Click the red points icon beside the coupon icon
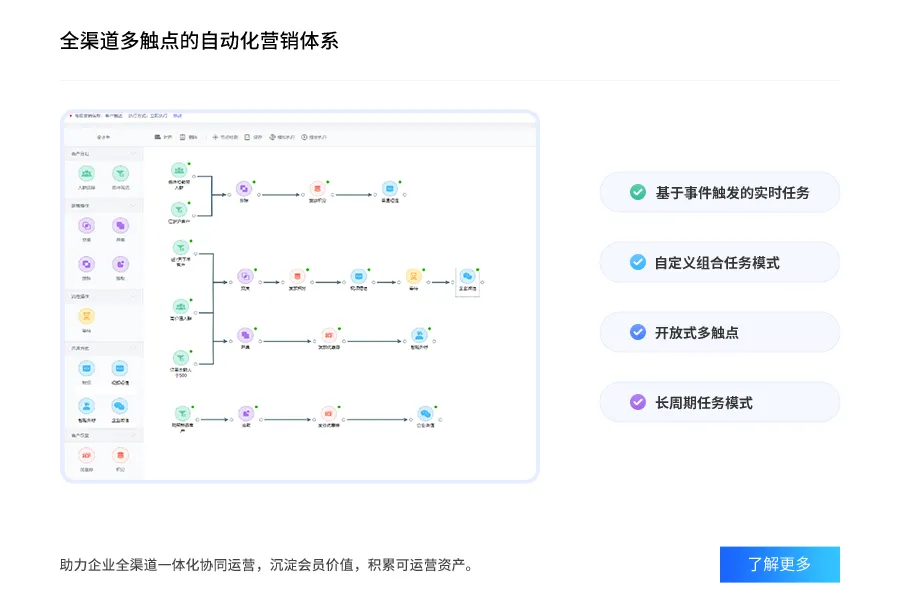This screenshot has width=900, height=604. point(120,455)
